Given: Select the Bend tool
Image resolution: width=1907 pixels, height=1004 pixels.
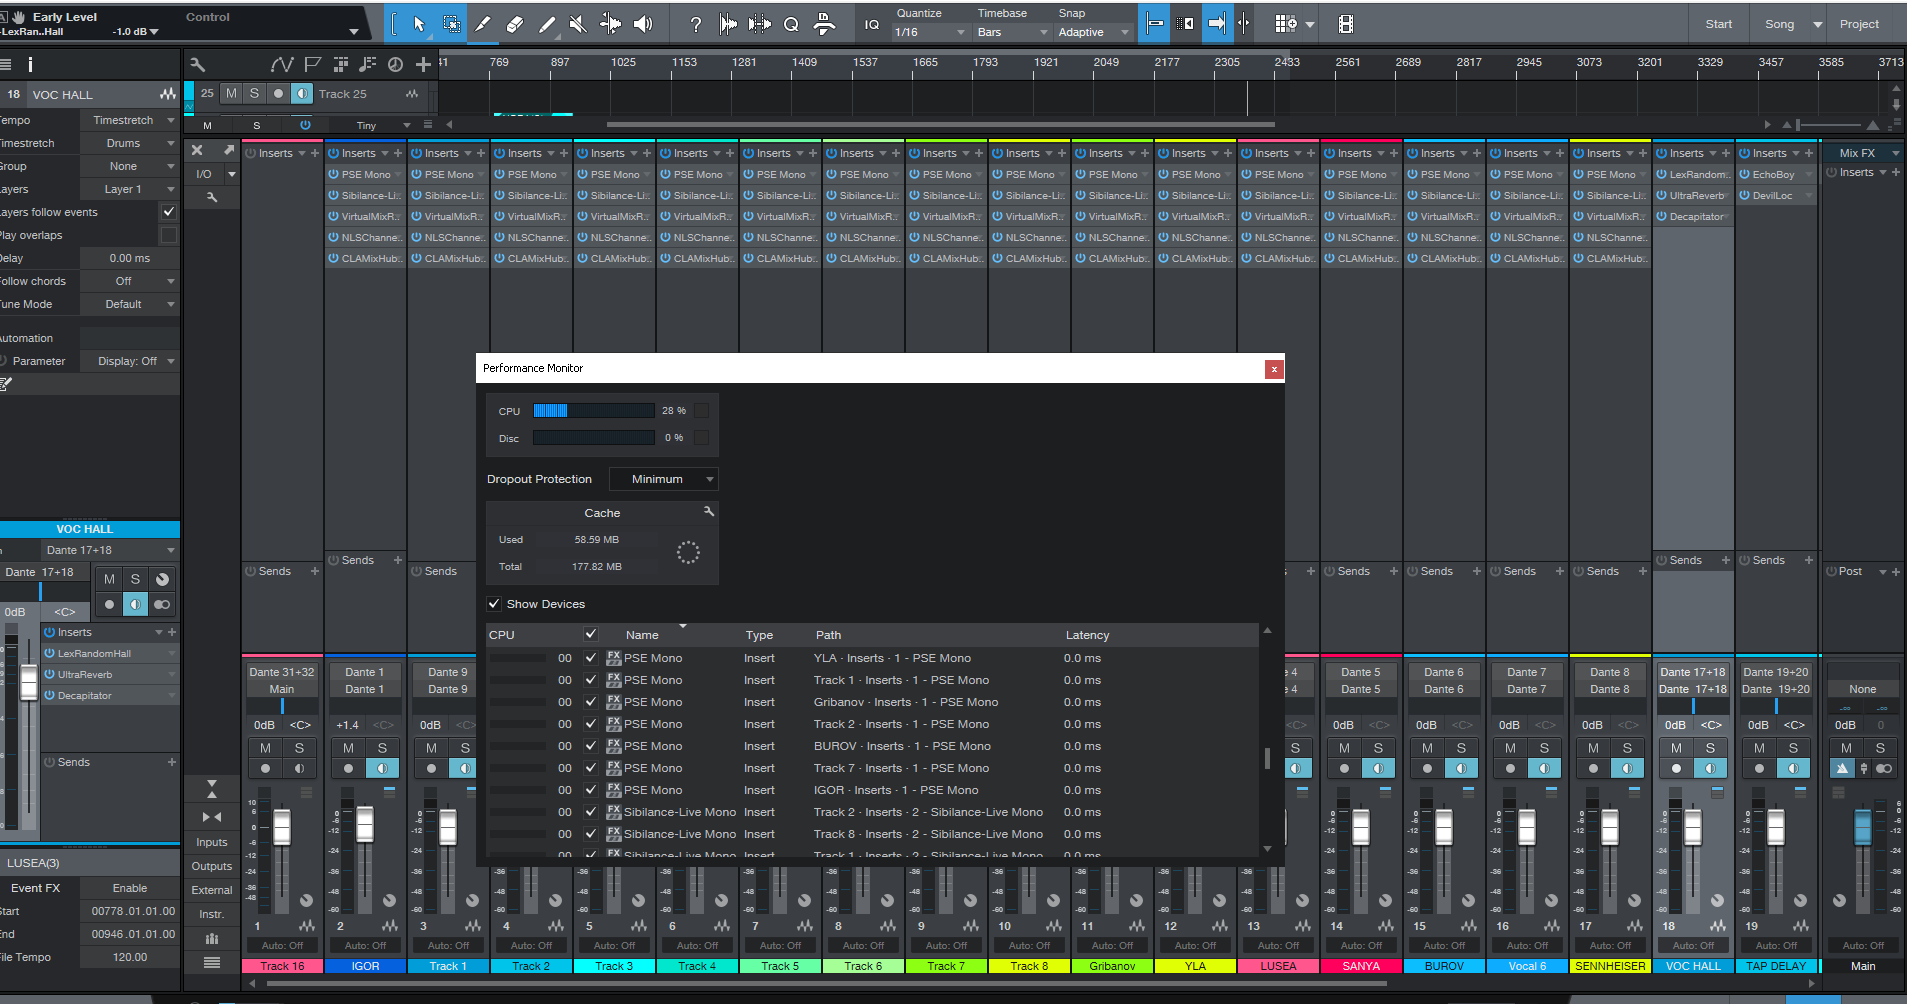Looking at the screenshot, I should 610,24.
